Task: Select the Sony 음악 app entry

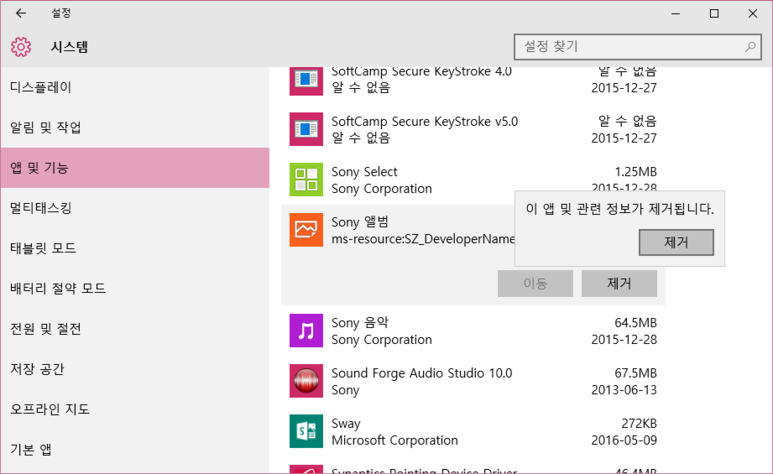Action: [473, 330]
